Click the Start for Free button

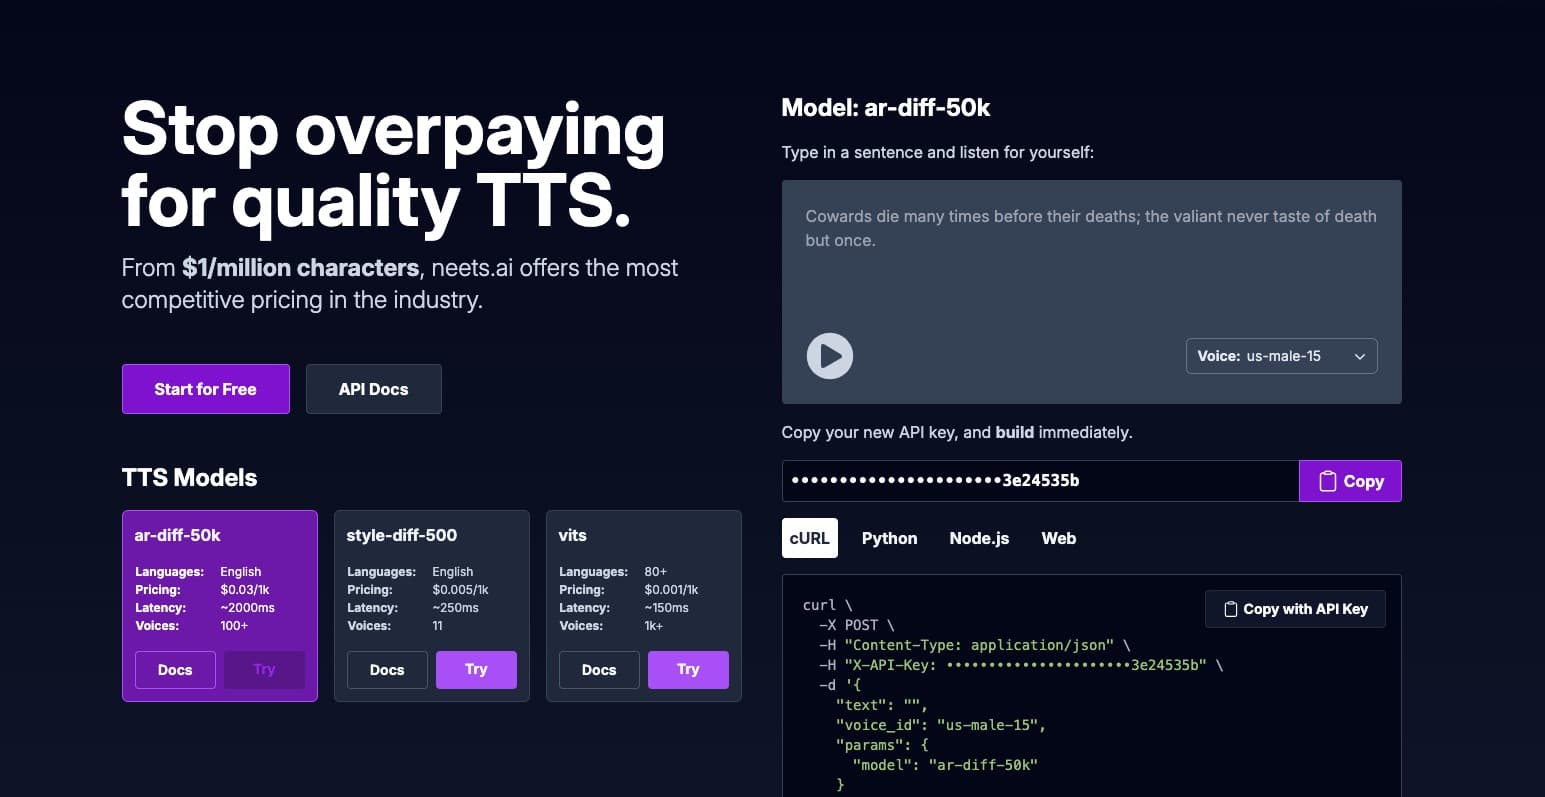tap(206, 389)
